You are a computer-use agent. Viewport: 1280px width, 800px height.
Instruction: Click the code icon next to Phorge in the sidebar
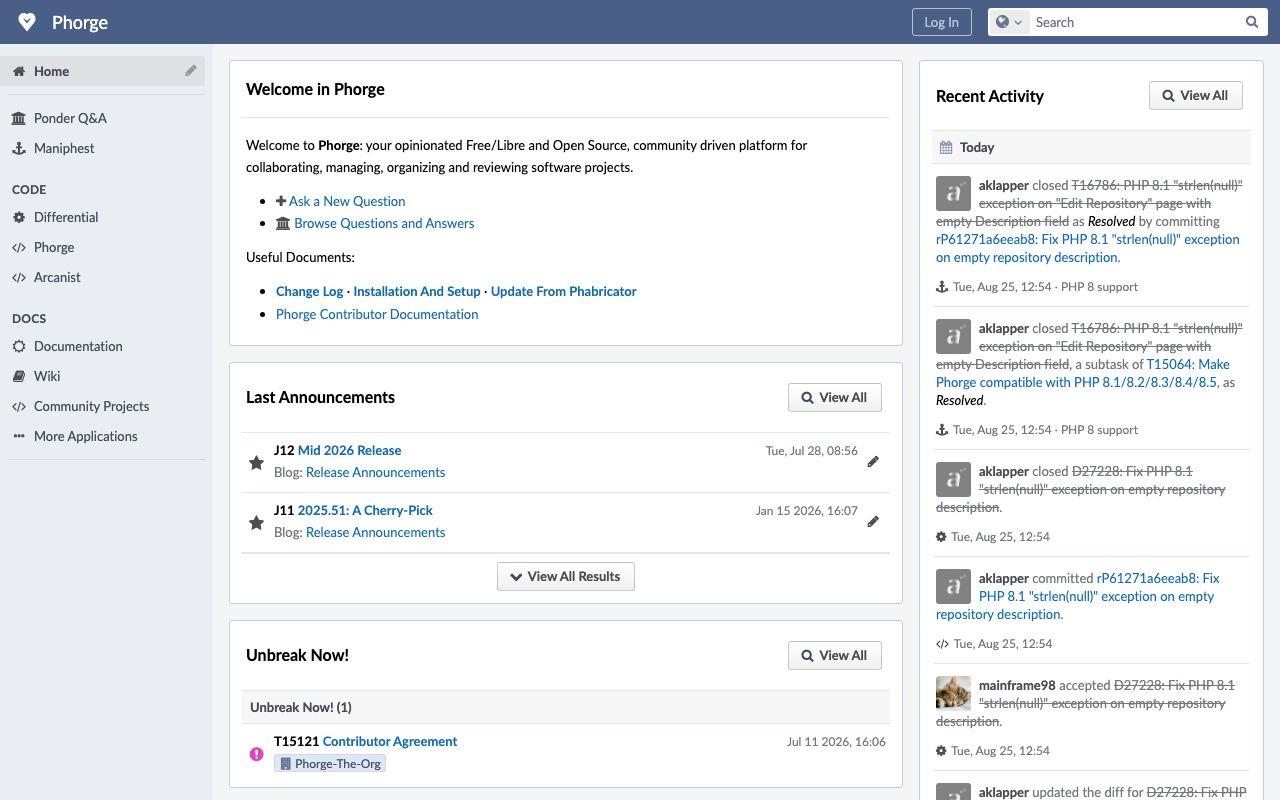click(19, 247)
